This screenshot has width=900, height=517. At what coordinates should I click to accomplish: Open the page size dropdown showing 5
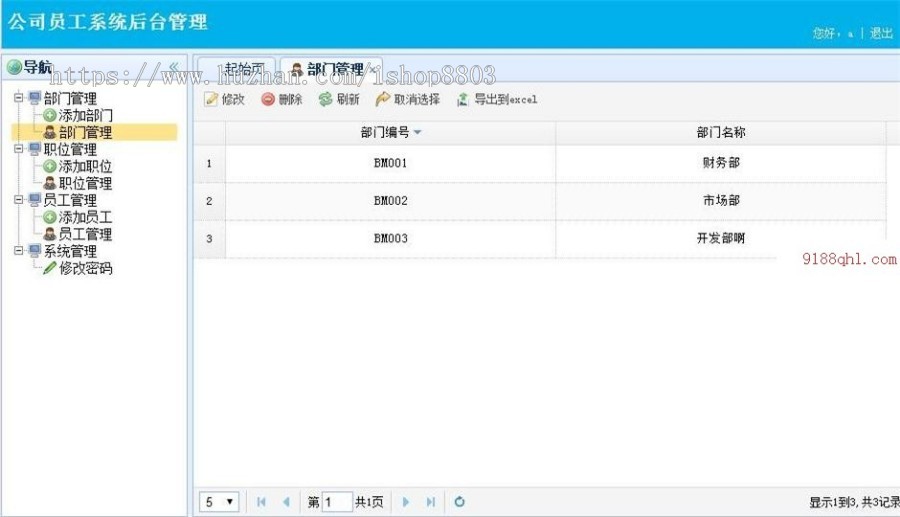[x=219, y=502]
